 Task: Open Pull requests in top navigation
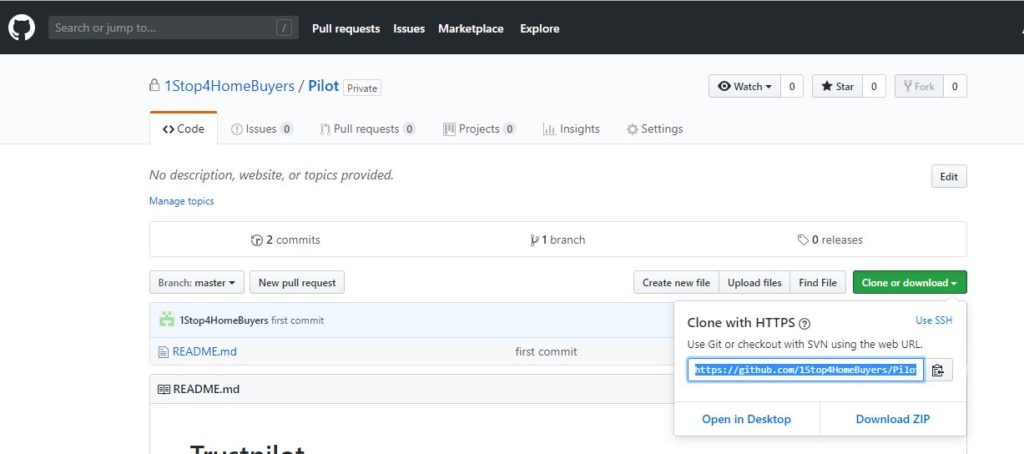(x=345, y=29)
